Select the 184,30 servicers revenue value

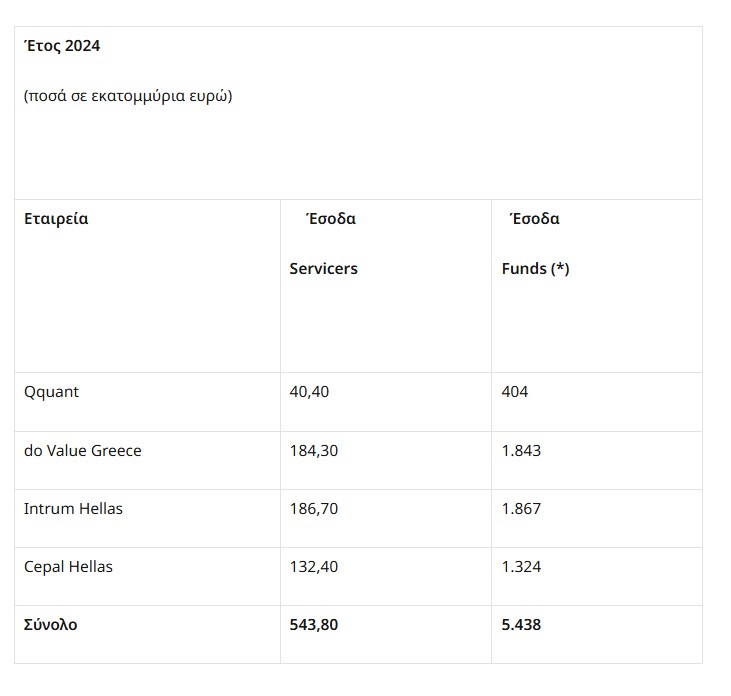314,450
